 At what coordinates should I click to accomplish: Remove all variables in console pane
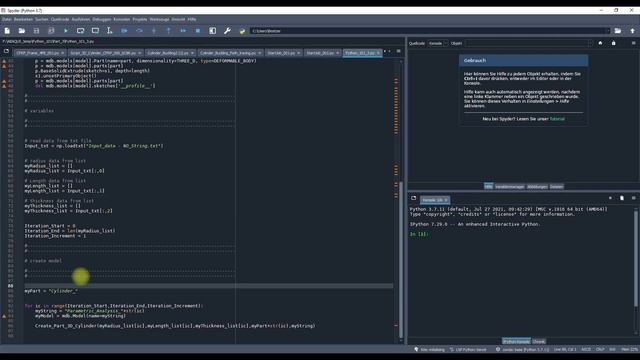click(622, 198)
